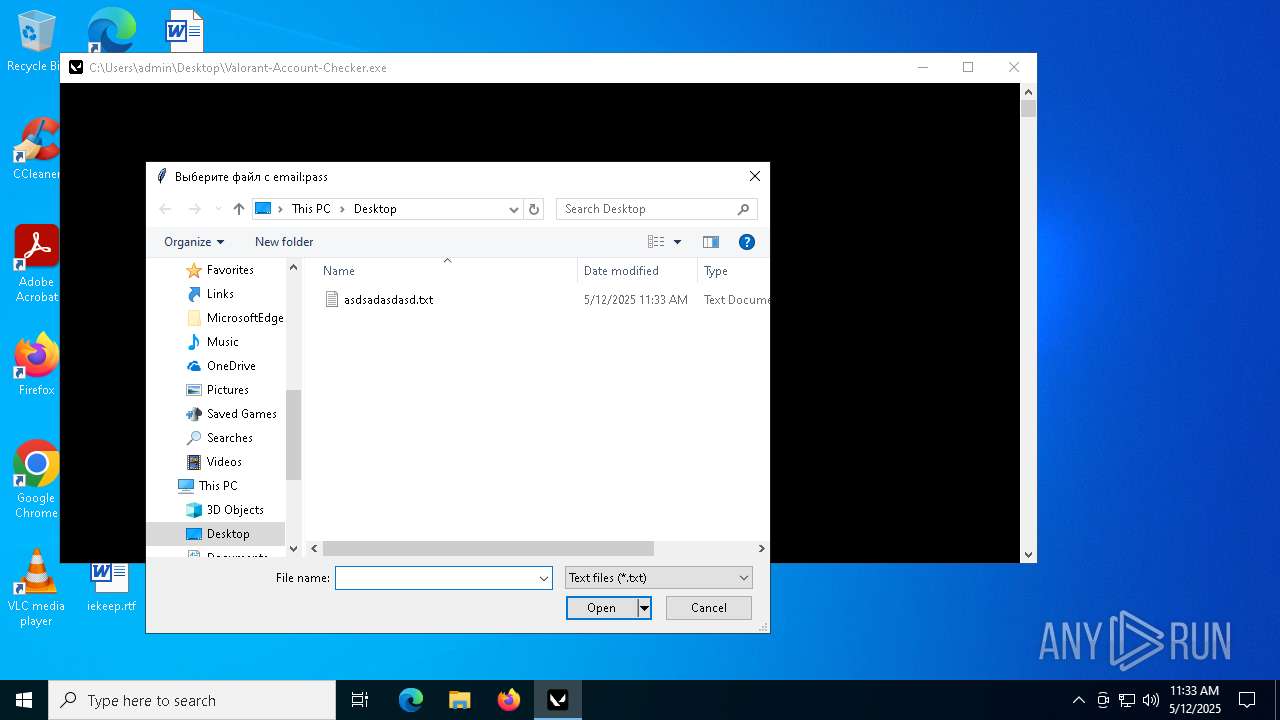The width and height of the screenshot is (1280, 720).
Task: Open Adobe Acrobat desktop shortcut
Action: coord(36,264)
